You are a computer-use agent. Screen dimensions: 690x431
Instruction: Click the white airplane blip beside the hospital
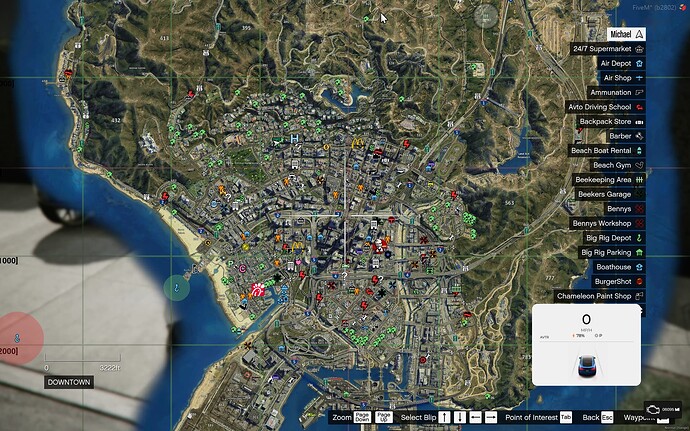pos(277,142)
